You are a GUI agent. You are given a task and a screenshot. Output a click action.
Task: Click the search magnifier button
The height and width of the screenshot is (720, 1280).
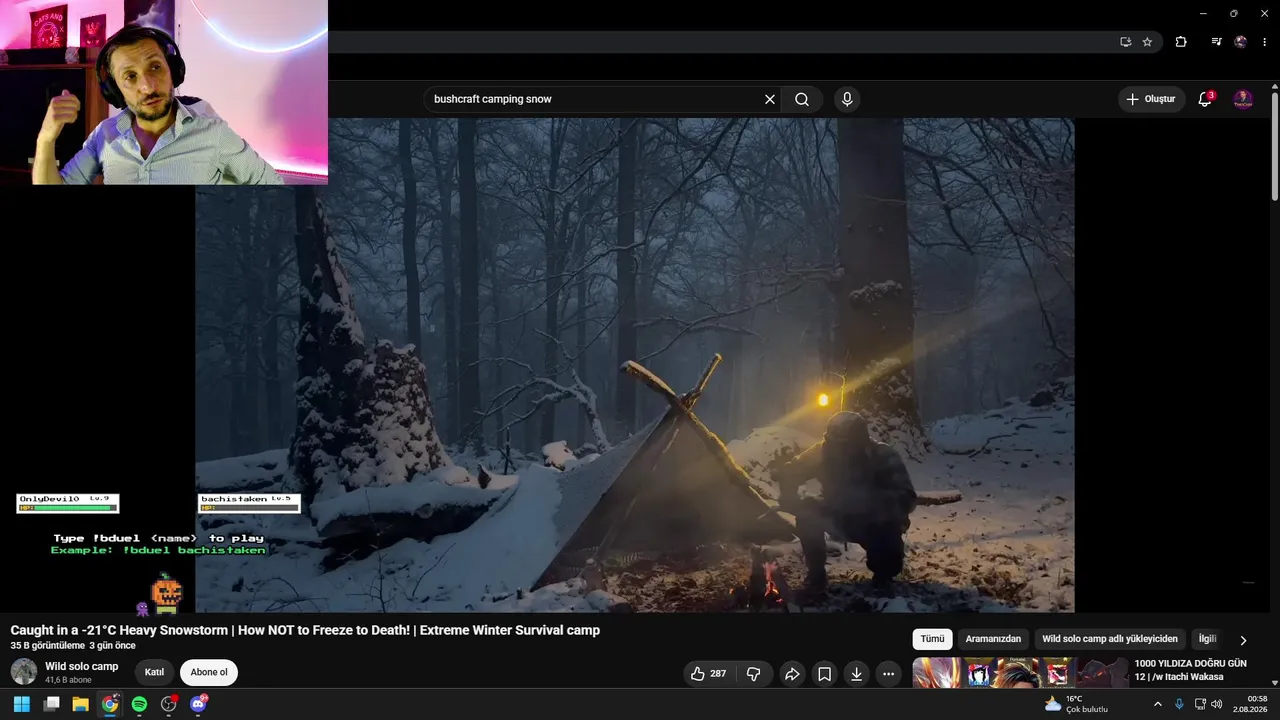click(802, 99)
